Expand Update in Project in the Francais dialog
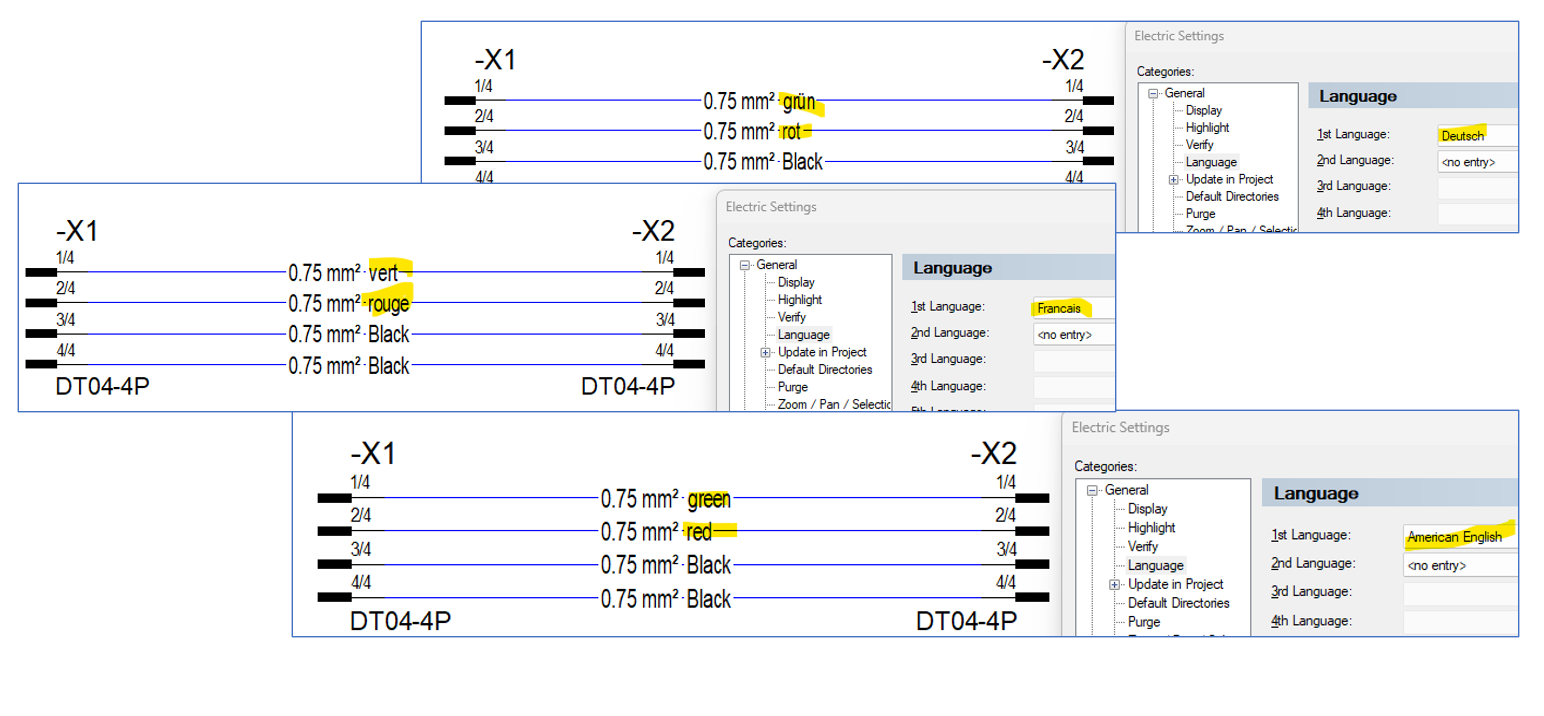 (x=765, y=352)
